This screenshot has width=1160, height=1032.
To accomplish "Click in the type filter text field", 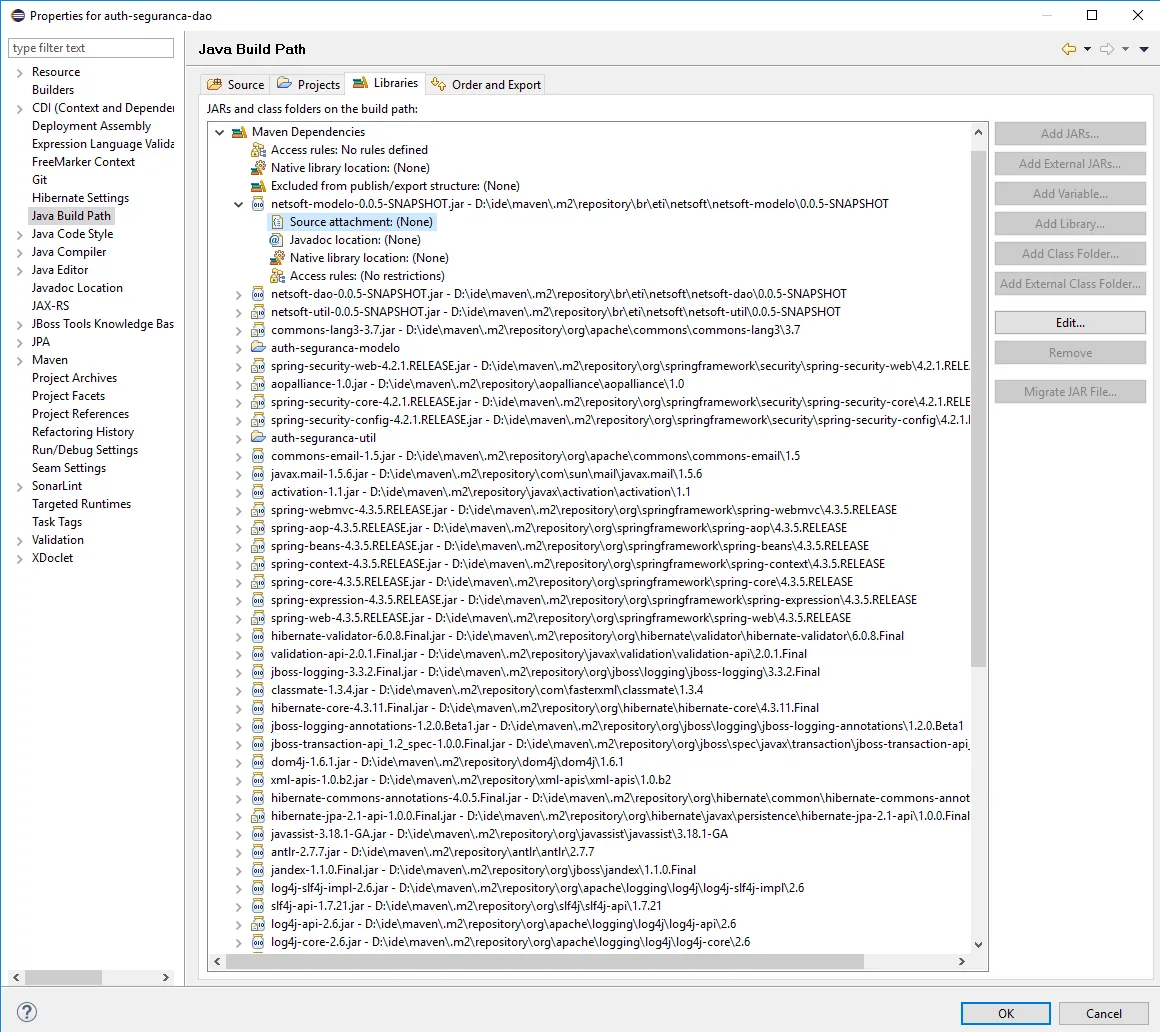I will (91, 48).
